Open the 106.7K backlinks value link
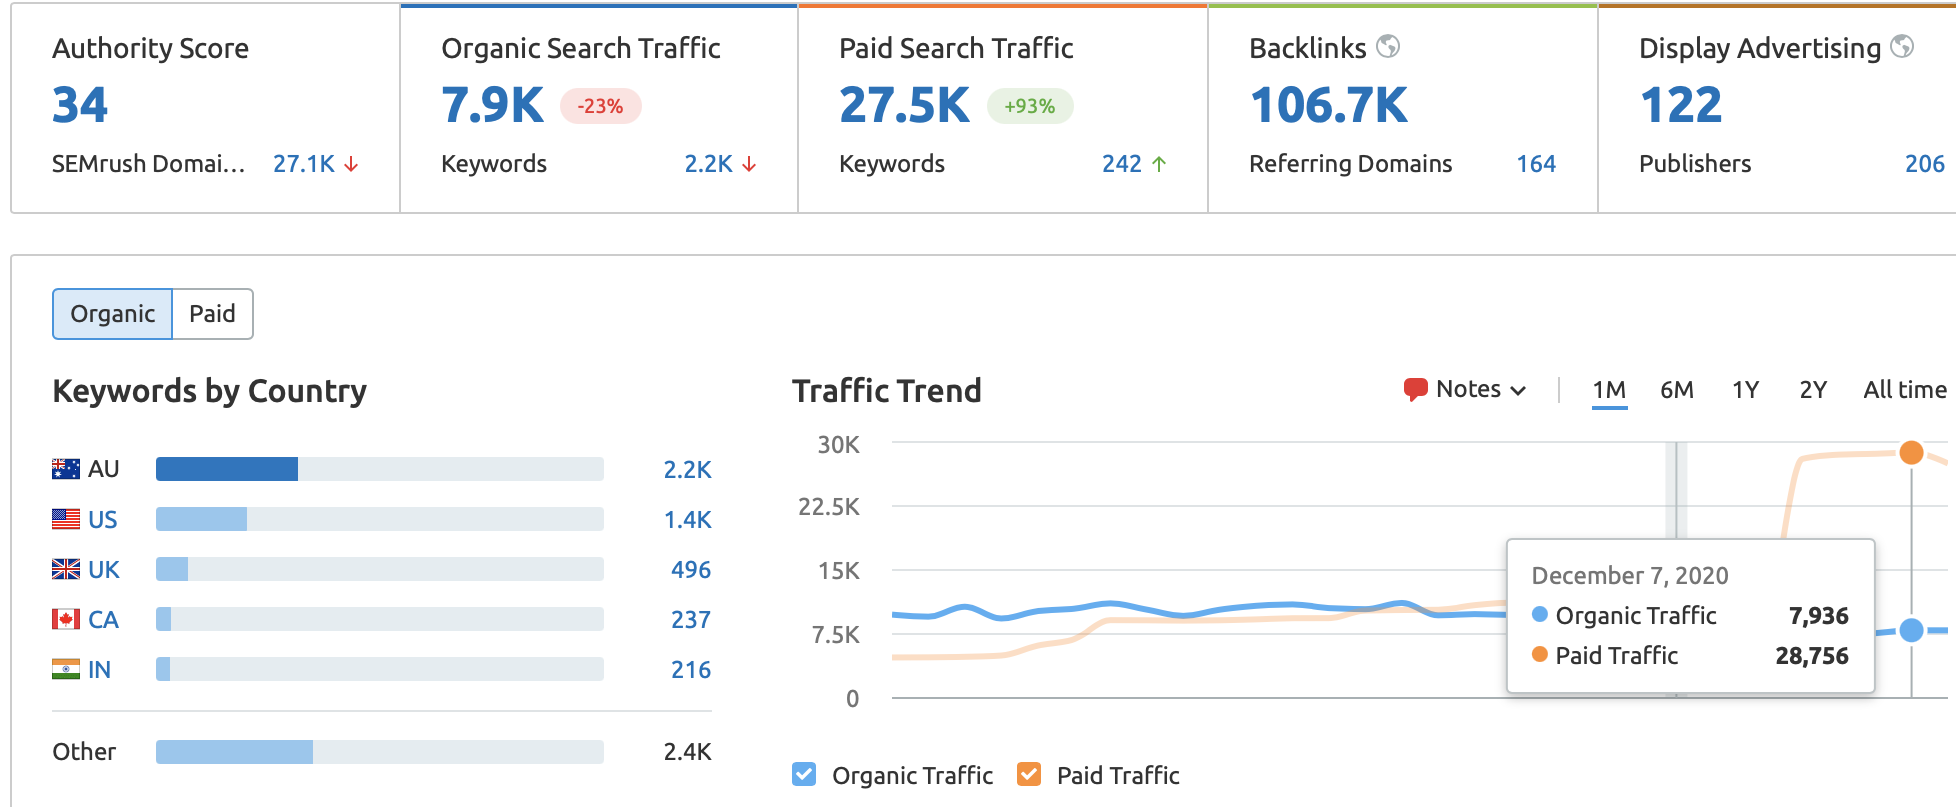The width and height of the screenshot is (1956, 807). [x=1328, y=105]
